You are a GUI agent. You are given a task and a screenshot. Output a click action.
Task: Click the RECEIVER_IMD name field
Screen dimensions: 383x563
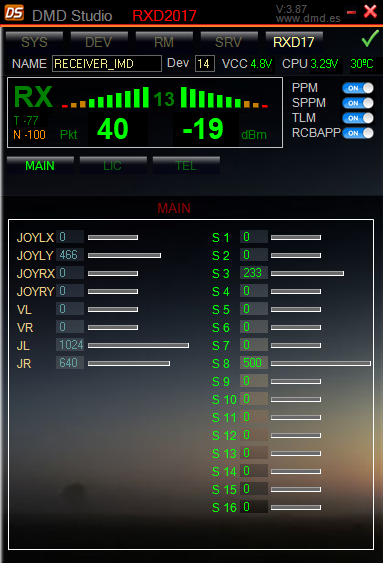(107, 64)
